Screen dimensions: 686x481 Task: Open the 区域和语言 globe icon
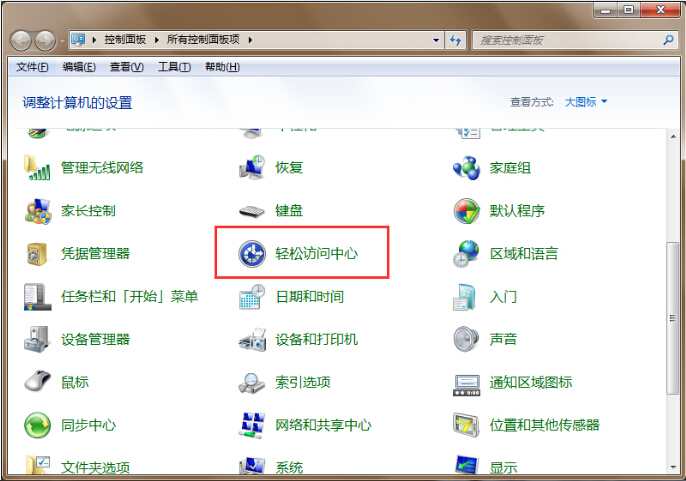coord(466,254)
